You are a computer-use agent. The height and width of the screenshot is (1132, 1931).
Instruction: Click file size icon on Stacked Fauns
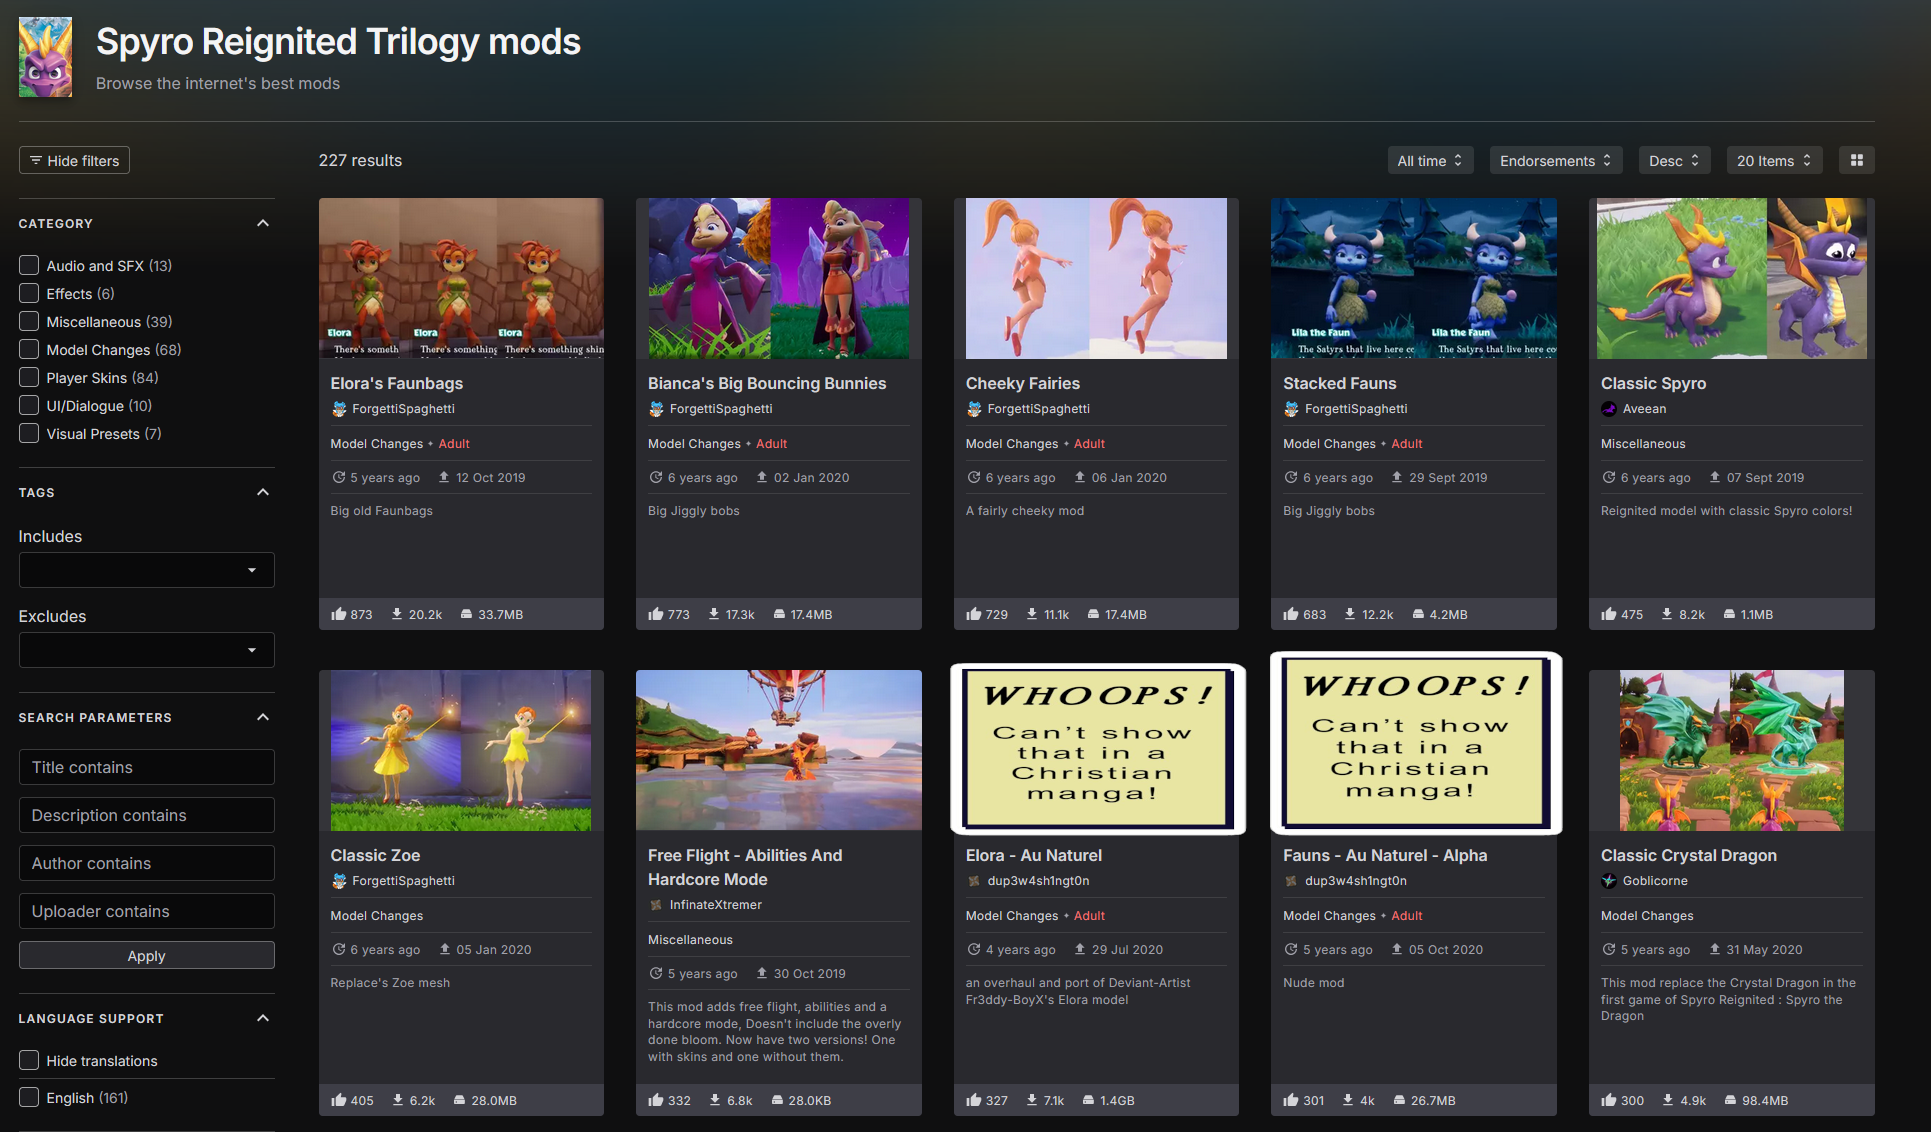(1418, 614)
